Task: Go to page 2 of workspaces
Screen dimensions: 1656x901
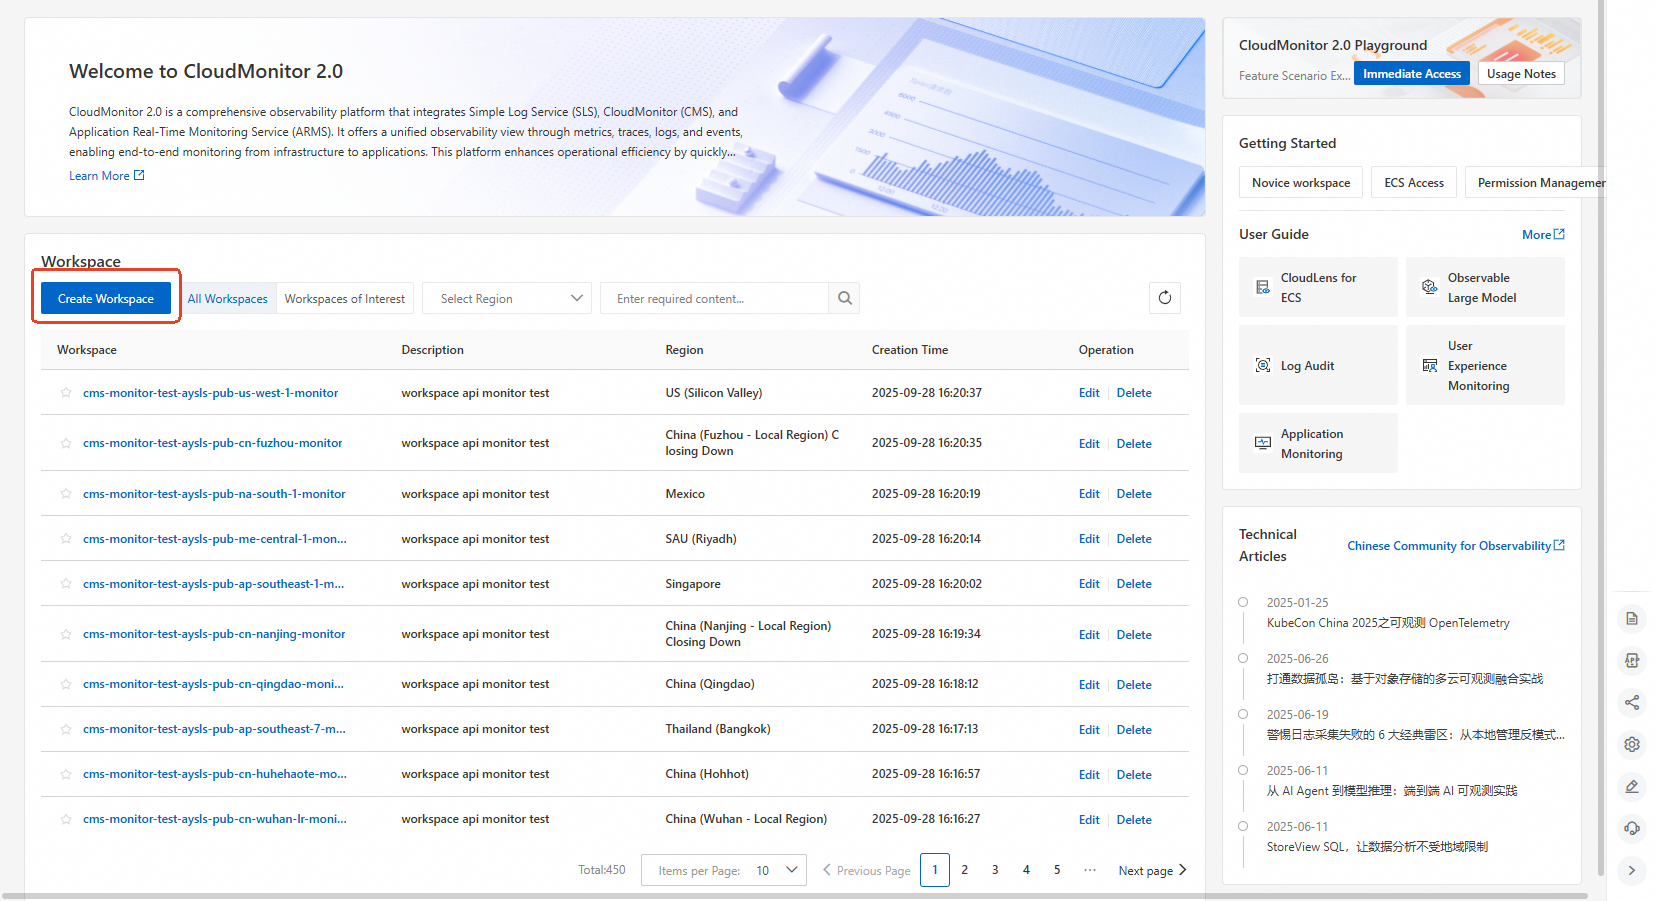Action: [x=965, y=870]
